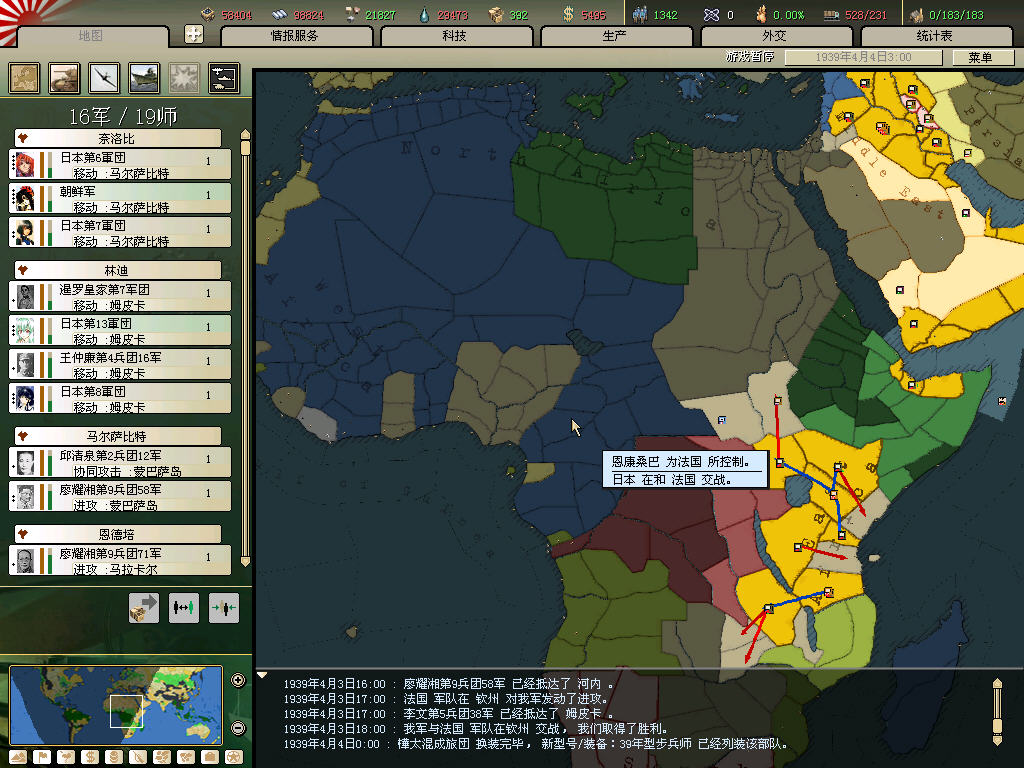Click the greyed-out explosion battles icon
This screenshot has height=768, width=1024.
[x=184, y=78]
